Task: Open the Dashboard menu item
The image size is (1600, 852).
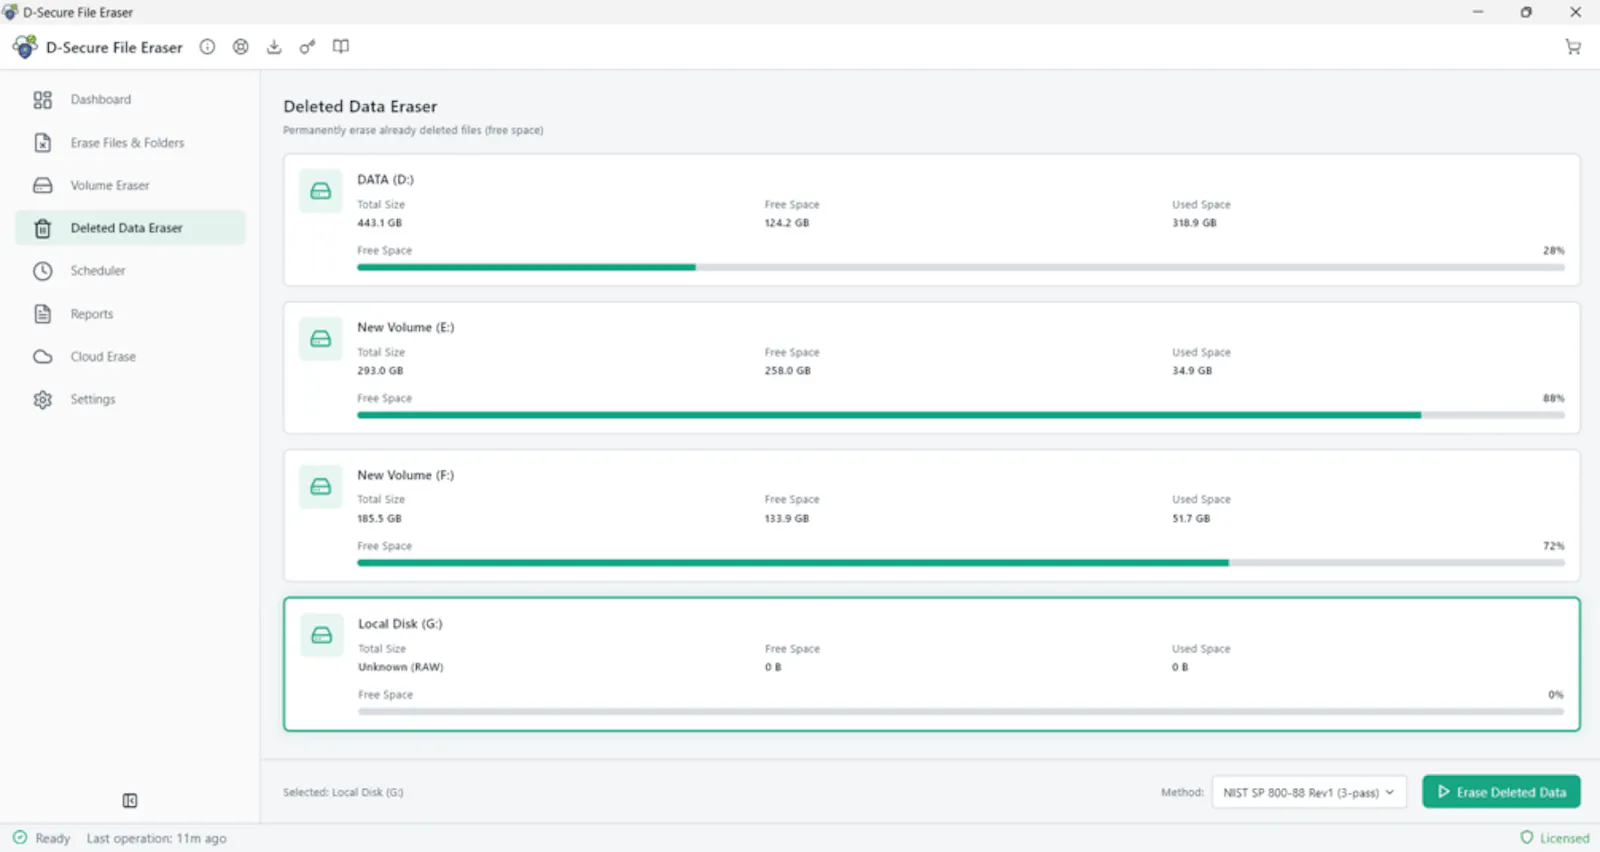Action: coord(130,100)
